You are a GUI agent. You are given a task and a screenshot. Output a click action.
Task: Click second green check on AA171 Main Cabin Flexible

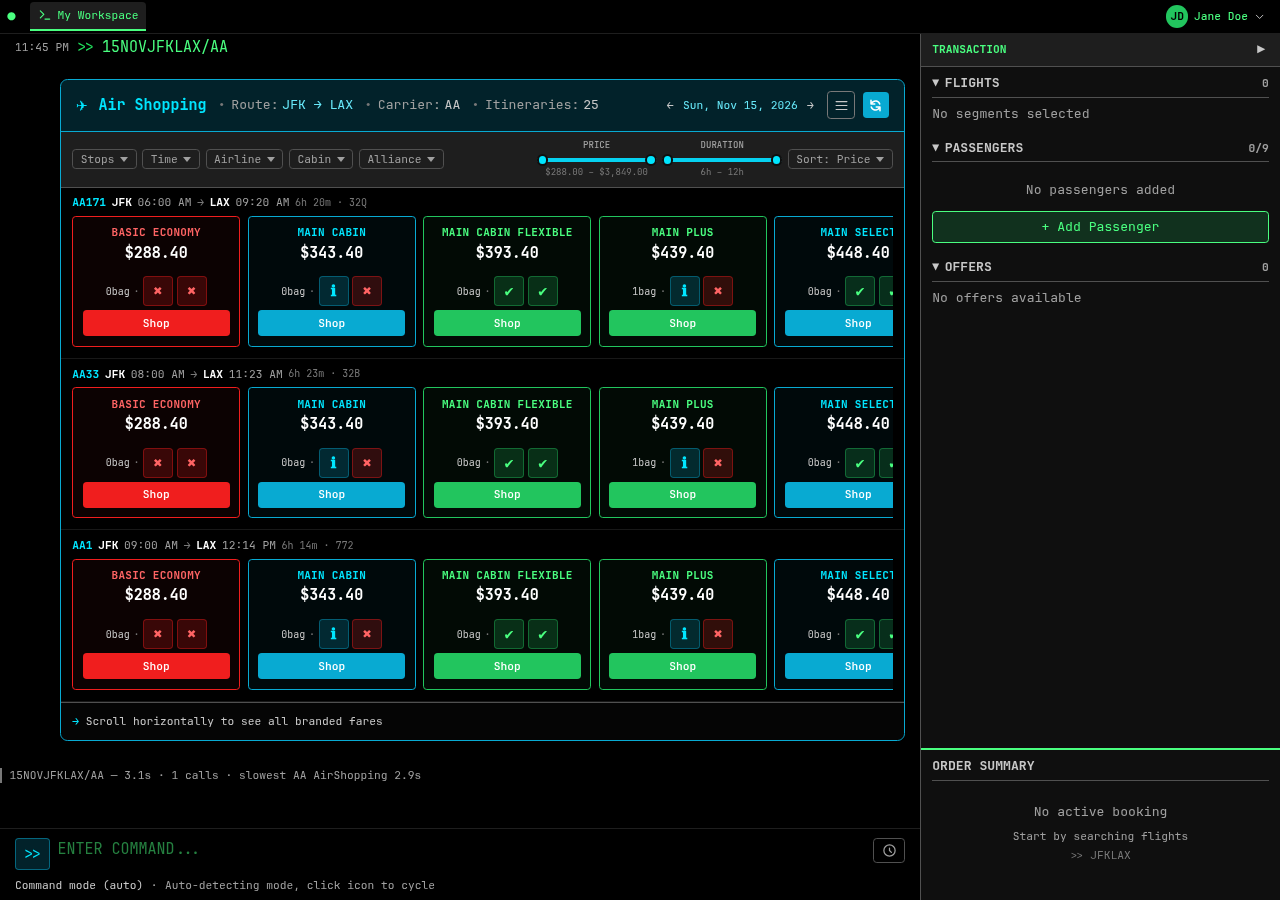click(543, 291)
